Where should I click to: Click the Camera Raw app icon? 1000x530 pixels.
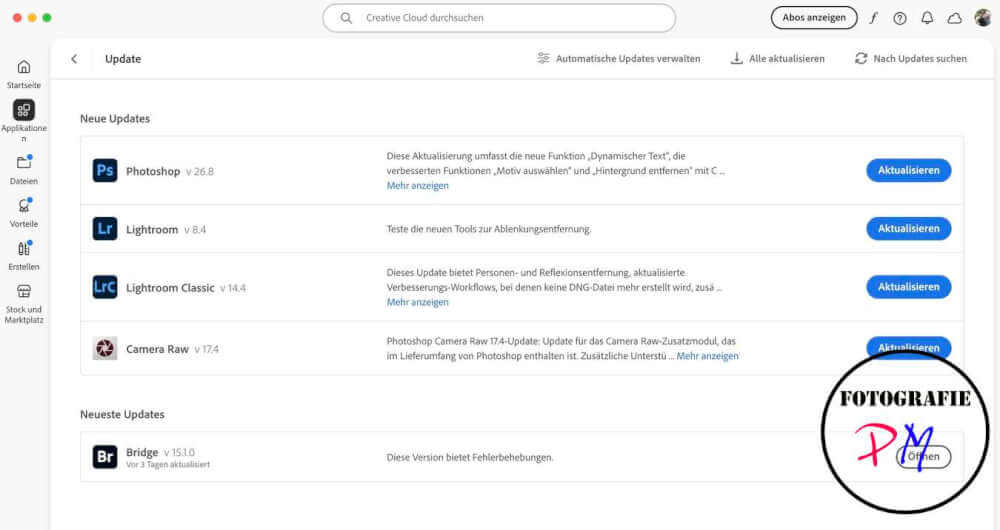click(105, 348)
